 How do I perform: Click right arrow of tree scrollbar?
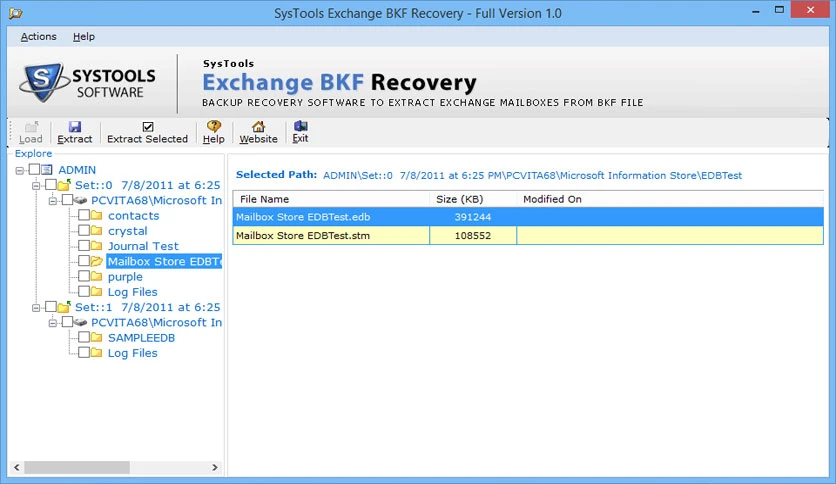(215, 467)
